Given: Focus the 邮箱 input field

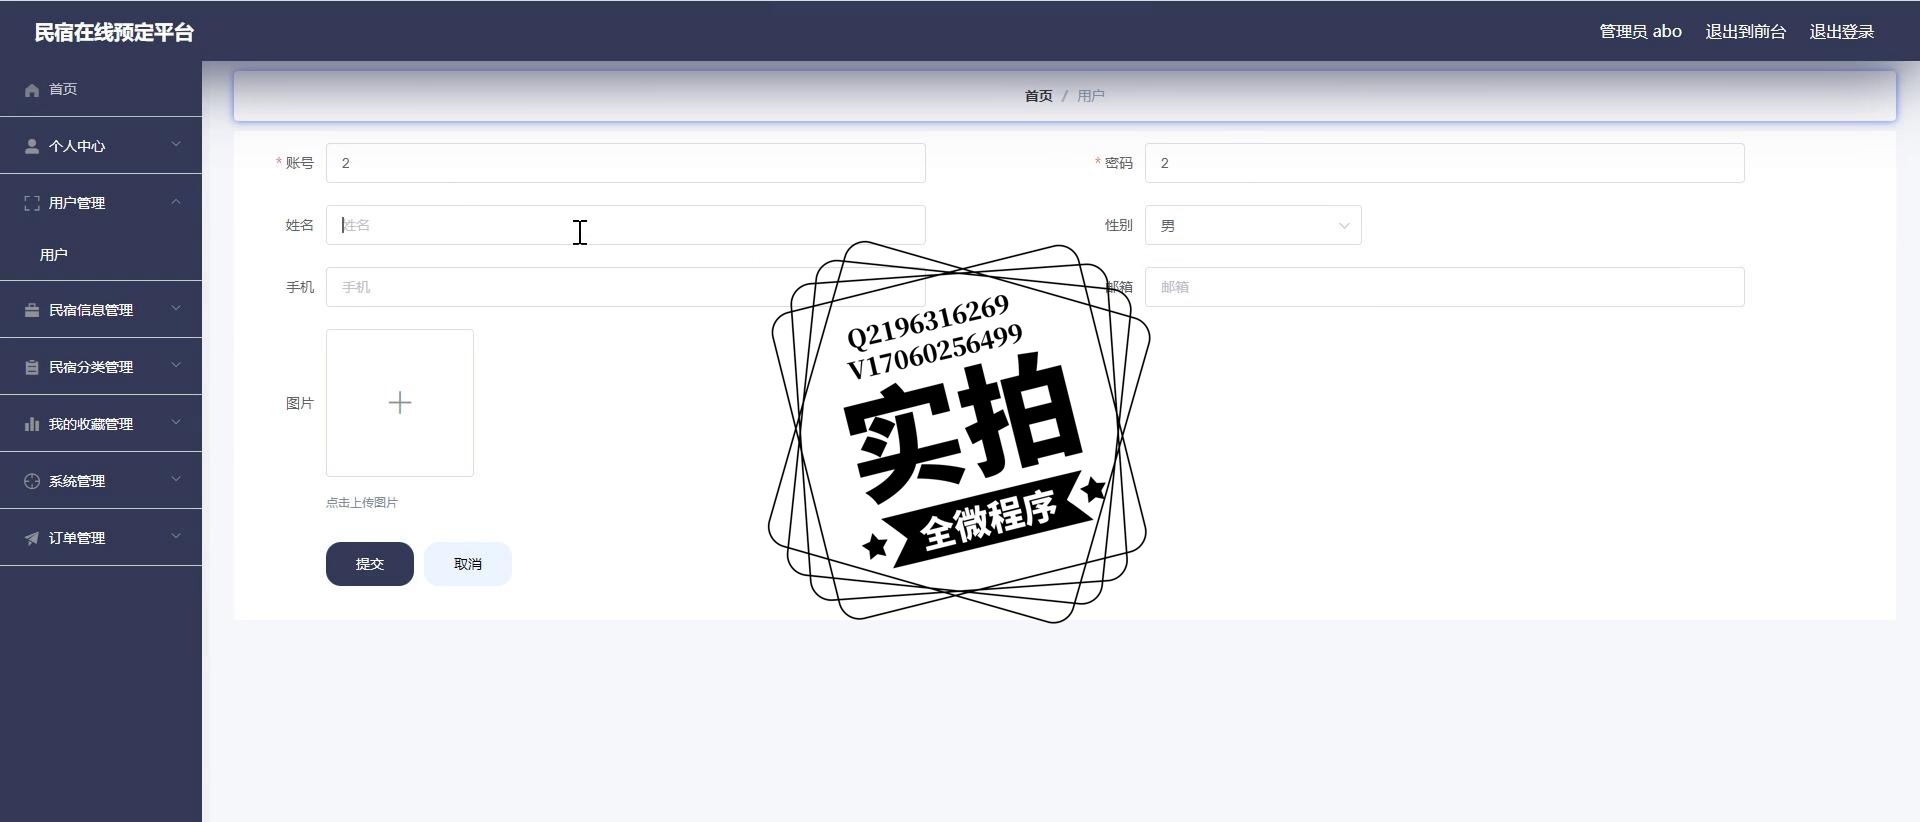Looking at the screenshot, I should tap(1445, 287).
